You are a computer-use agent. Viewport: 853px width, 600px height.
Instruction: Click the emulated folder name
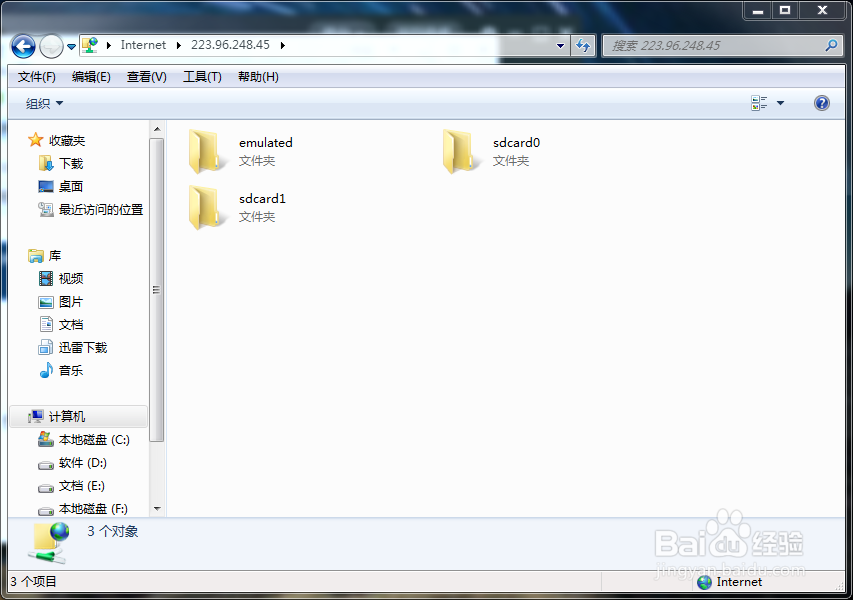265,143
